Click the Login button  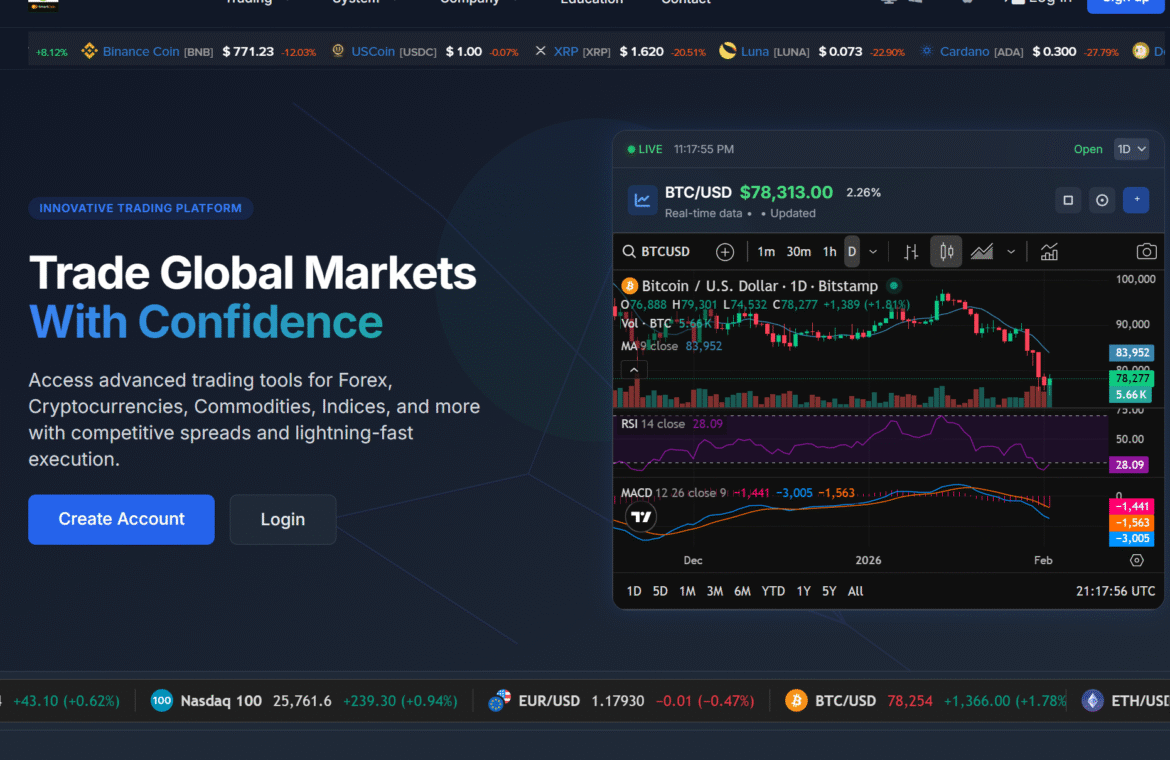point(283,520)
